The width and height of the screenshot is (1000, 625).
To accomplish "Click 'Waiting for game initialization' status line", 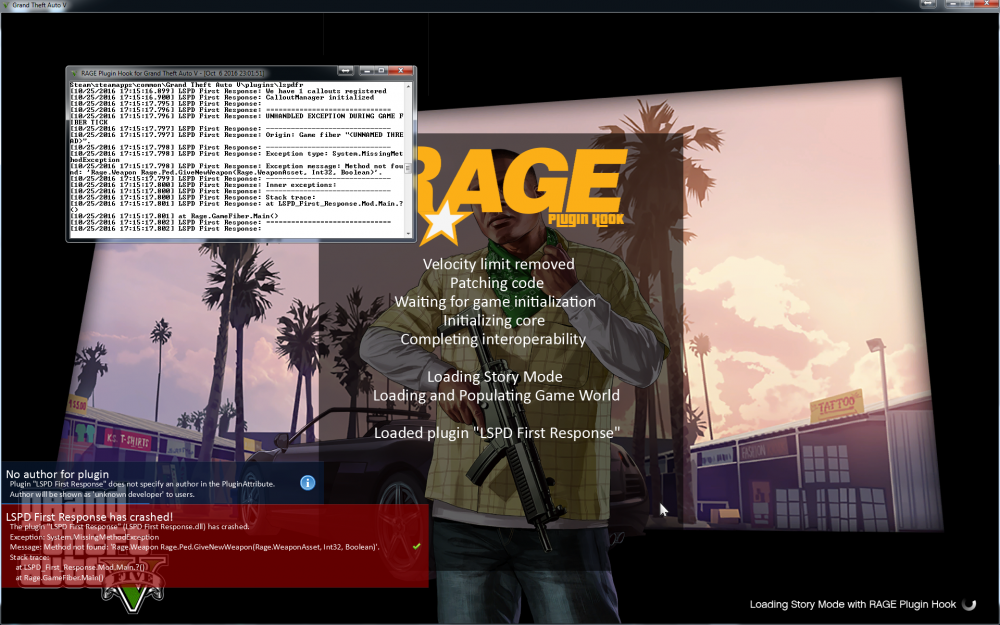I will point(495,302).
